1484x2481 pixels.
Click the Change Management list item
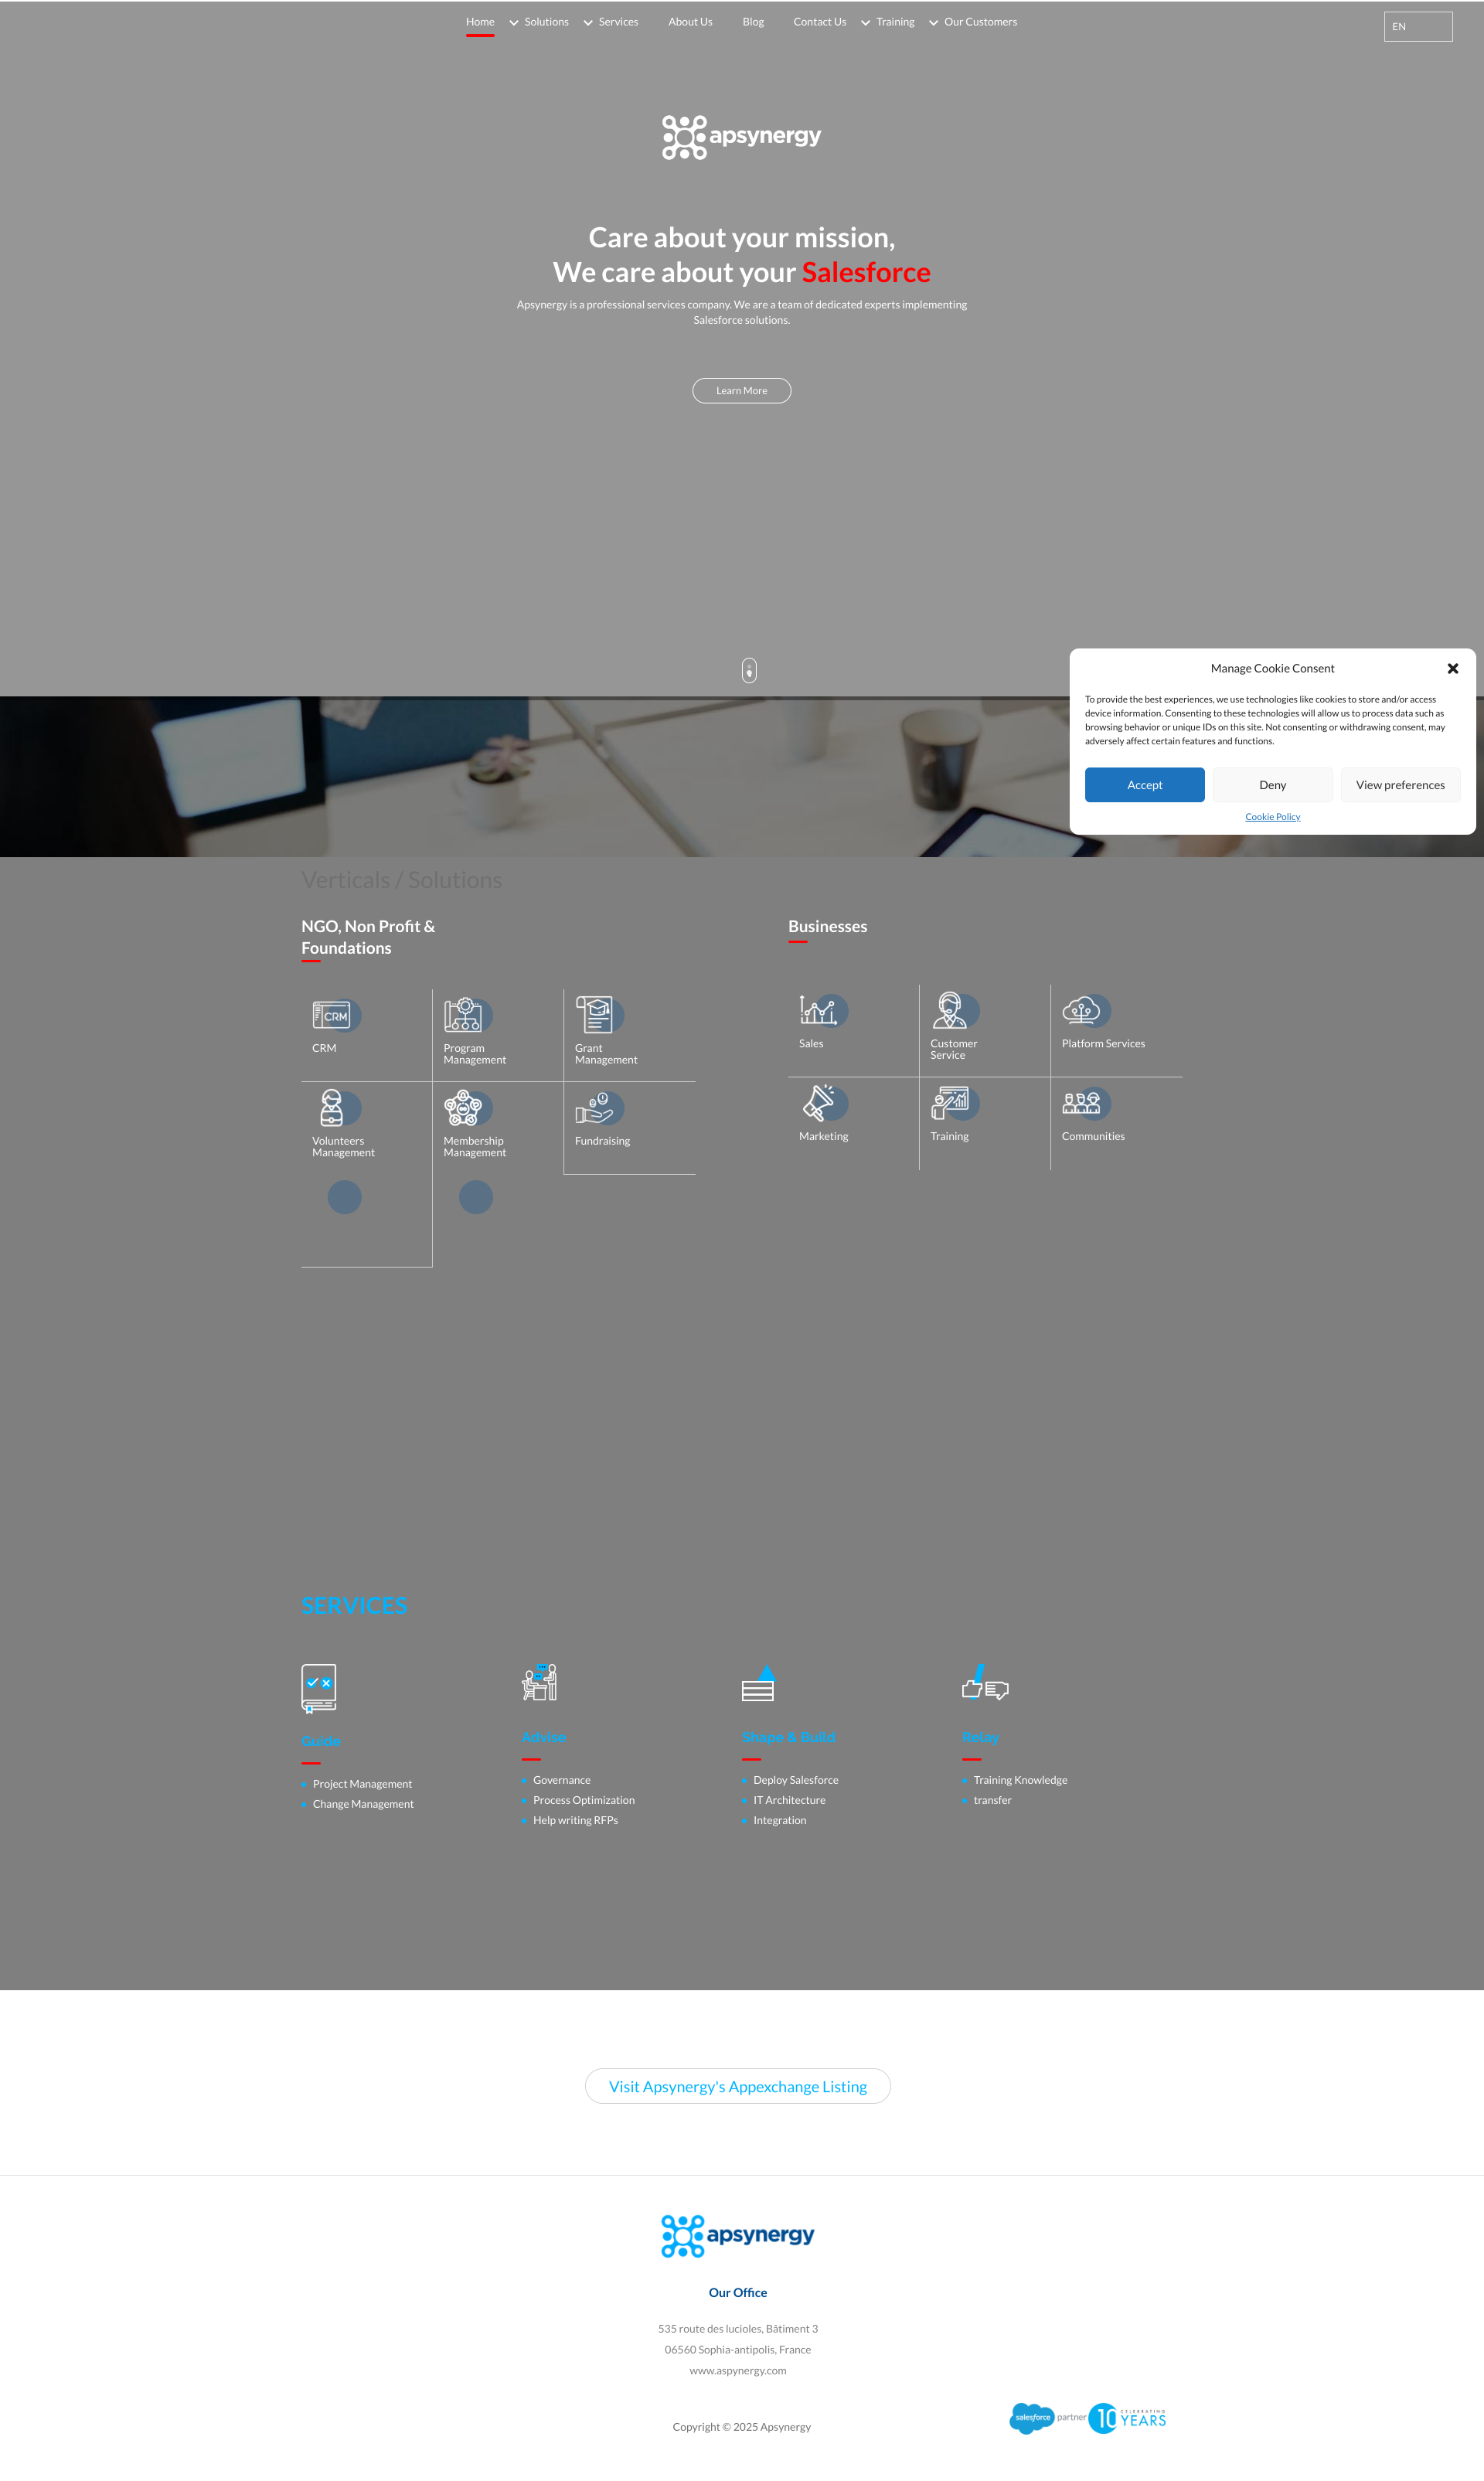point(363,1804)
